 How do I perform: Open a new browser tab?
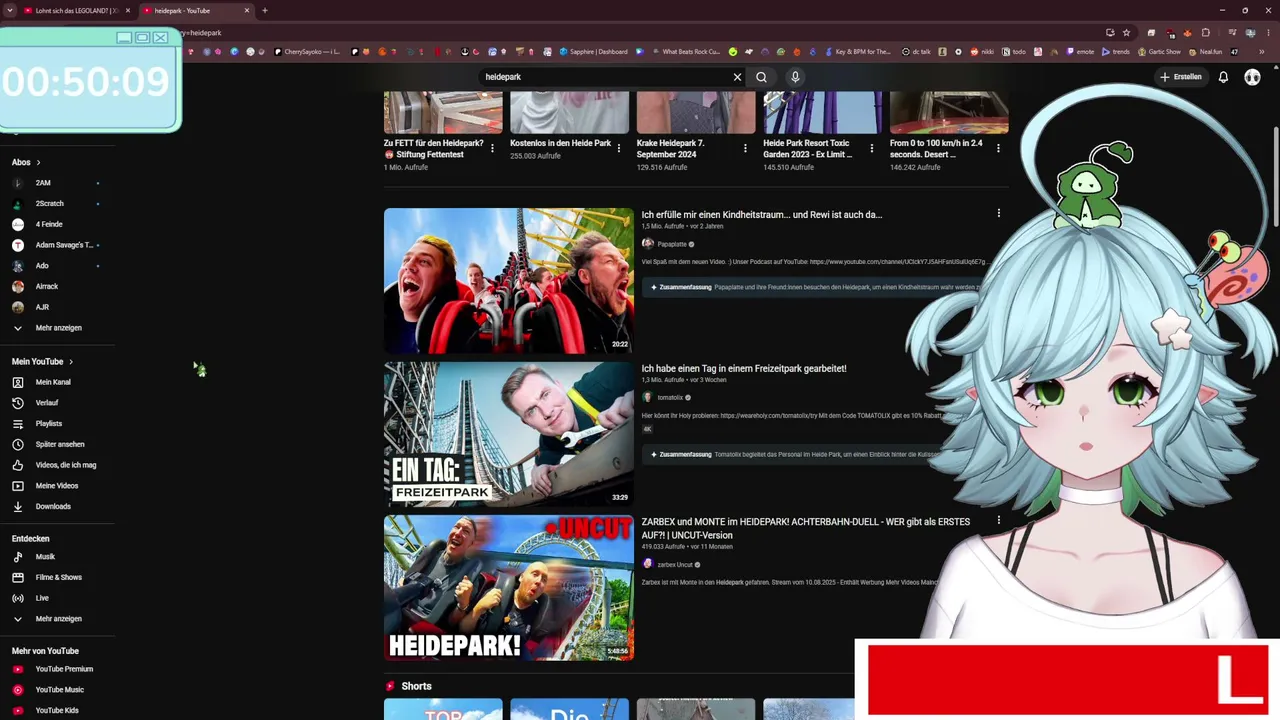[265, 10]
